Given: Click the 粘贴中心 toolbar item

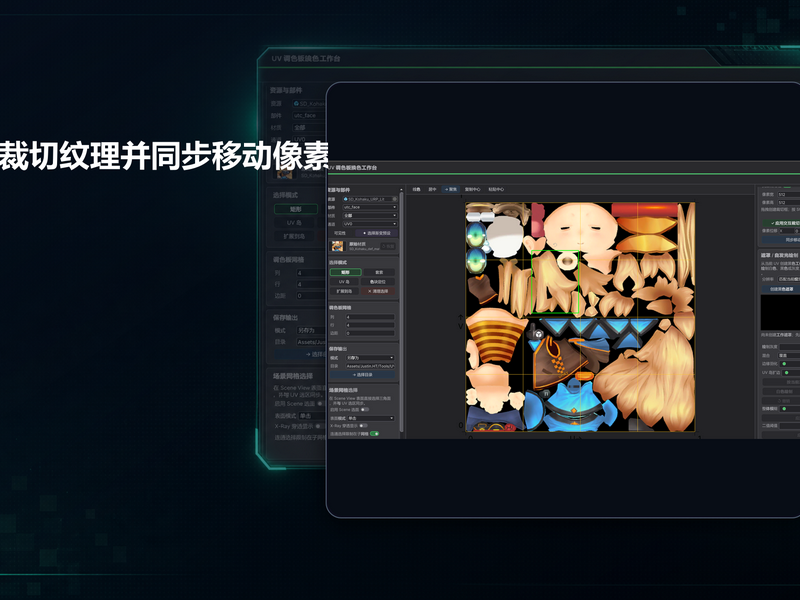Looking at the screenshot, I should [496, 189].
